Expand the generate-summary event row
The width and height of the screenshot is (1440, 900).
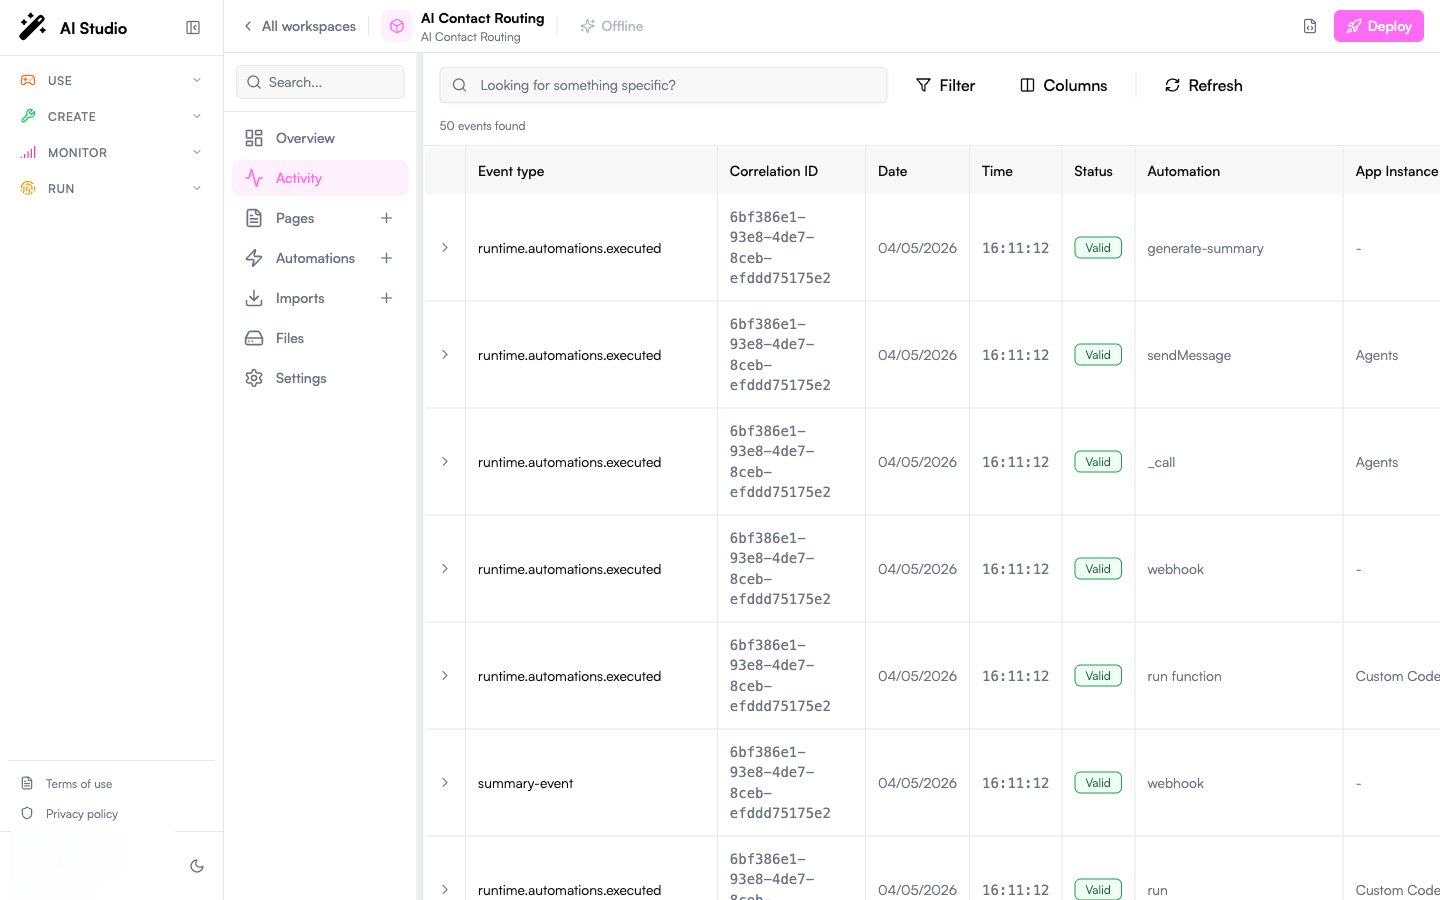pos(445,247)
